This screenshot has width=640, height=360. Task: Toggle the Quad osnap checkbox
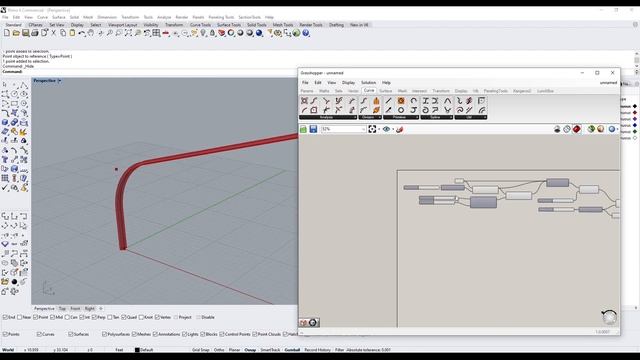click(x=124, y=317)
